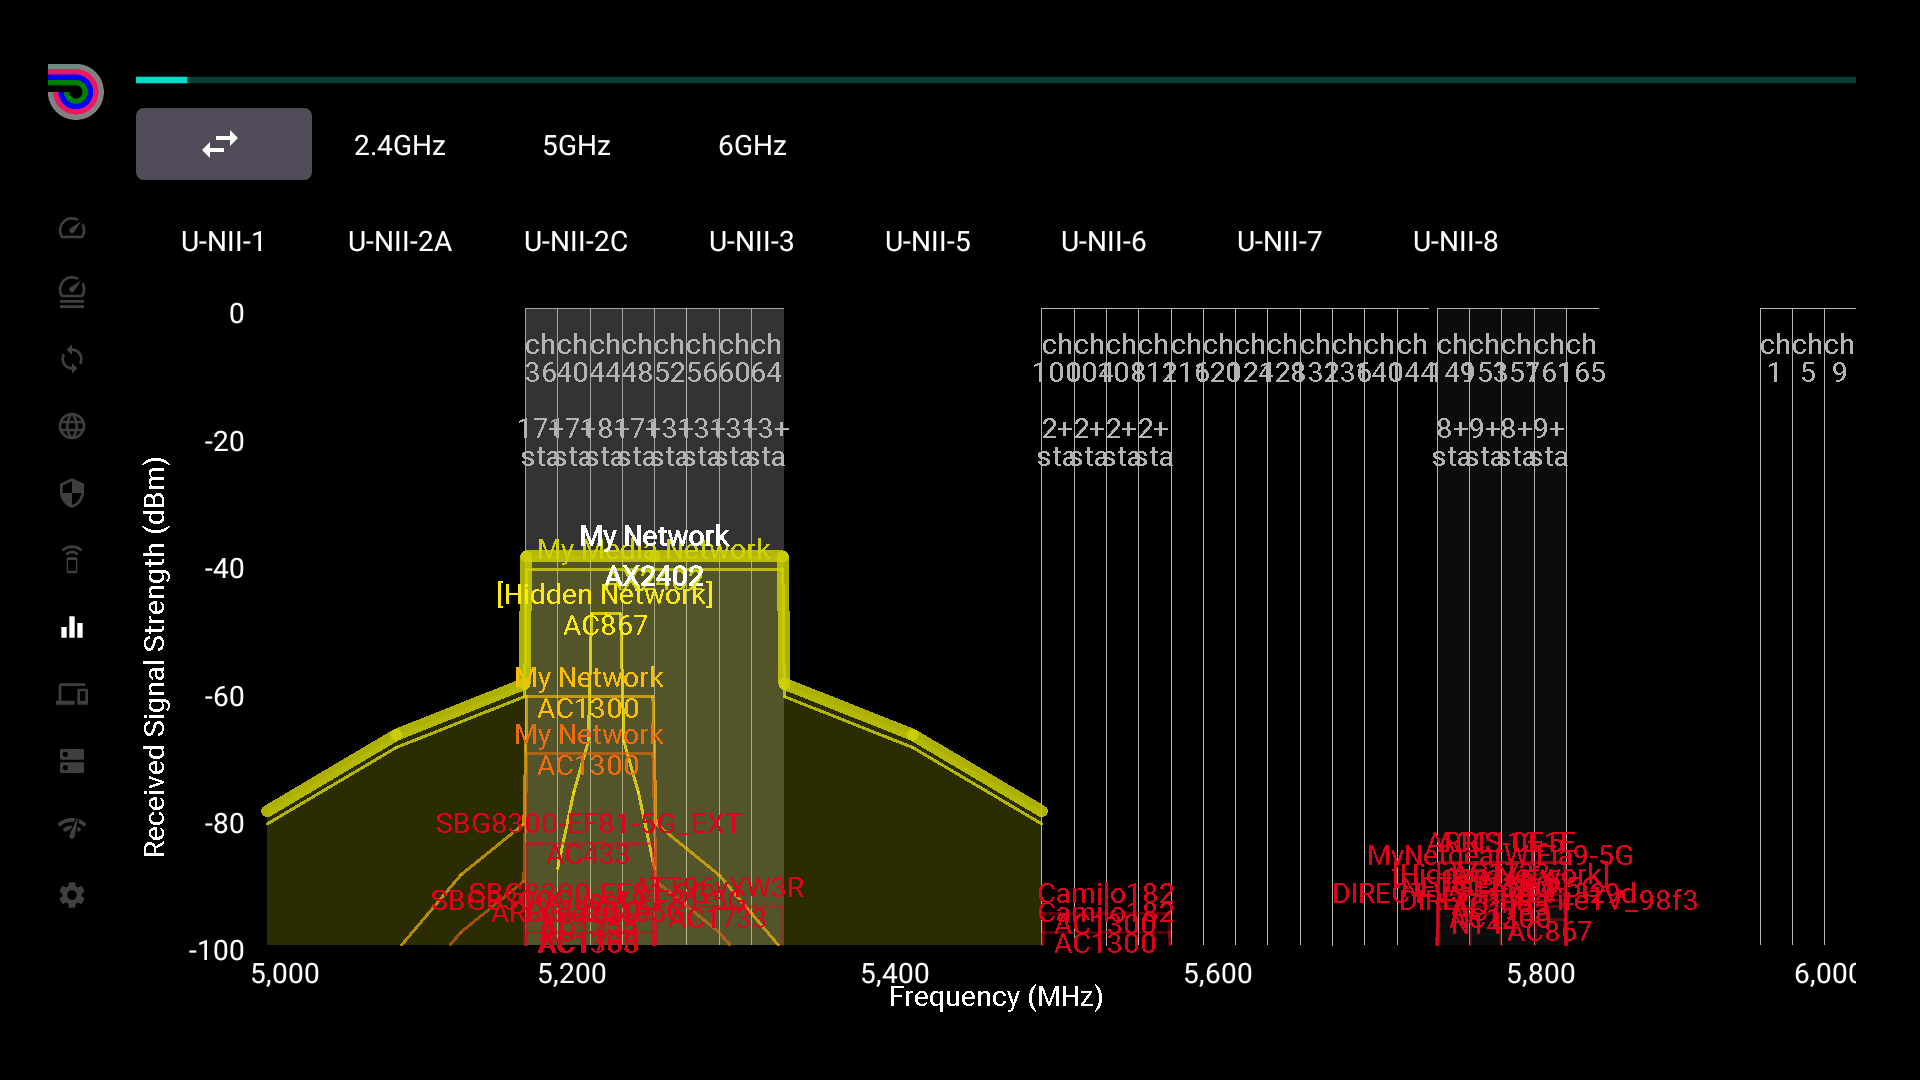Select the bar chart spectrum analyzer icon
Viewport: 1920px width, 1080px height.
71,628
